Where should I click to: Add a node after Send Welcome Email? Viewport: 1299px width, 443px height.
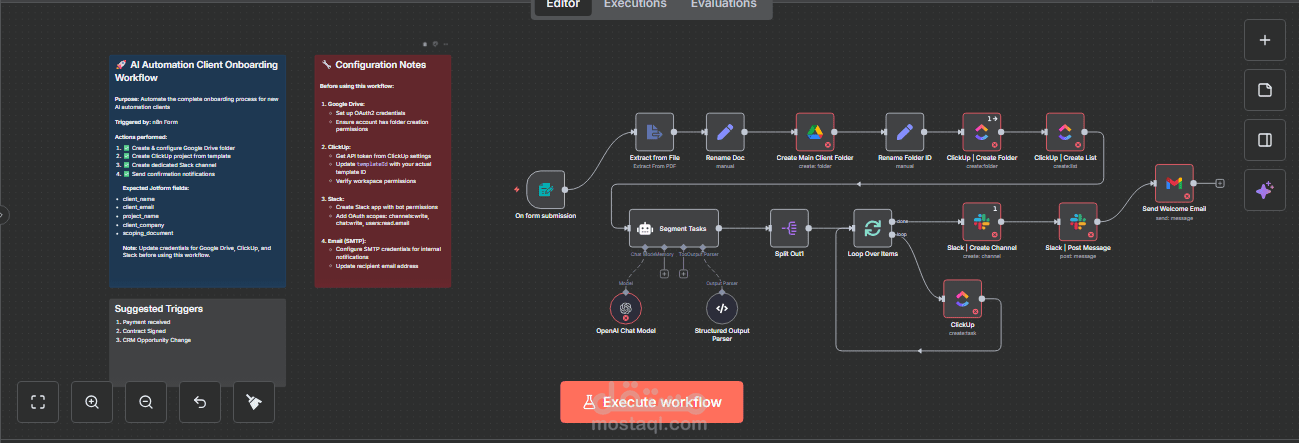(1220, 183)
